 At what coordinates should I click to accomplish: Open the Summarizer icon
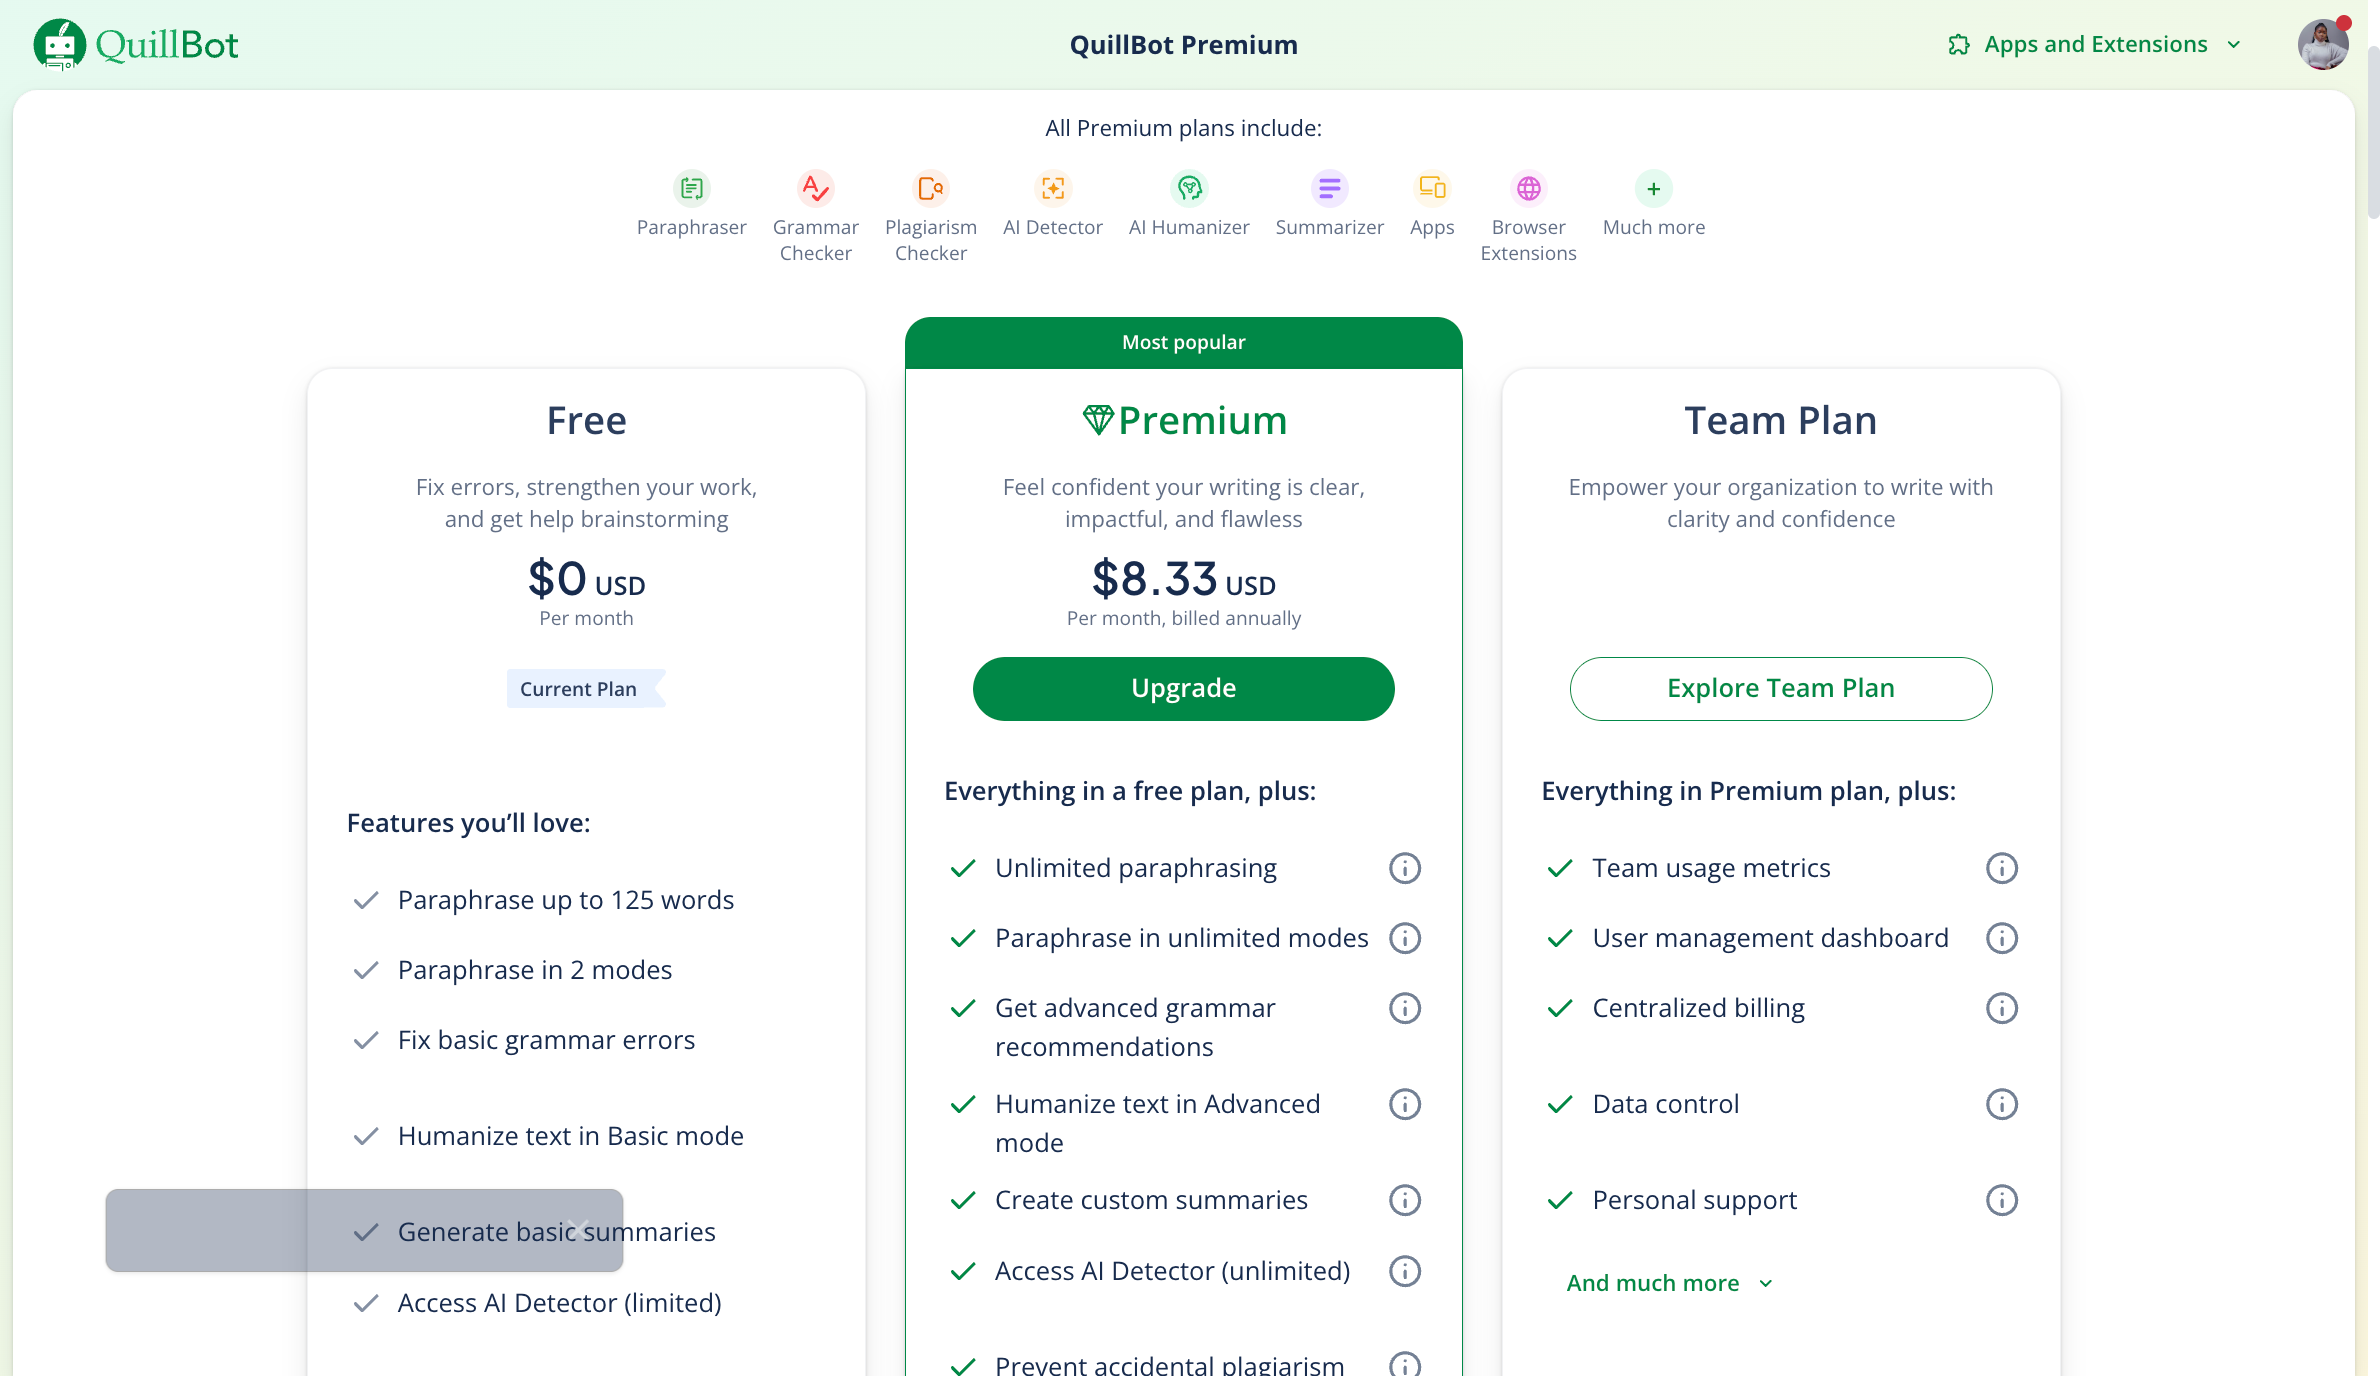point(1329,188)
